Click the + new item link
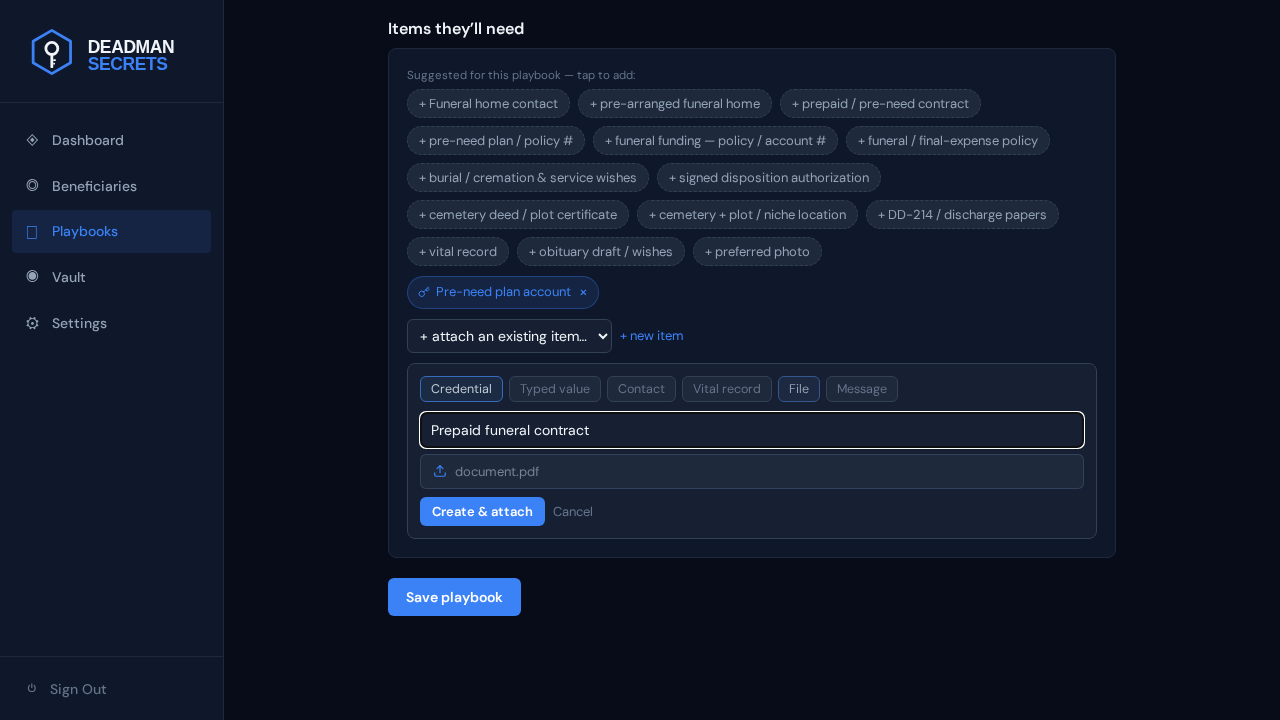 pyautogui.click(x=651, y=336)
